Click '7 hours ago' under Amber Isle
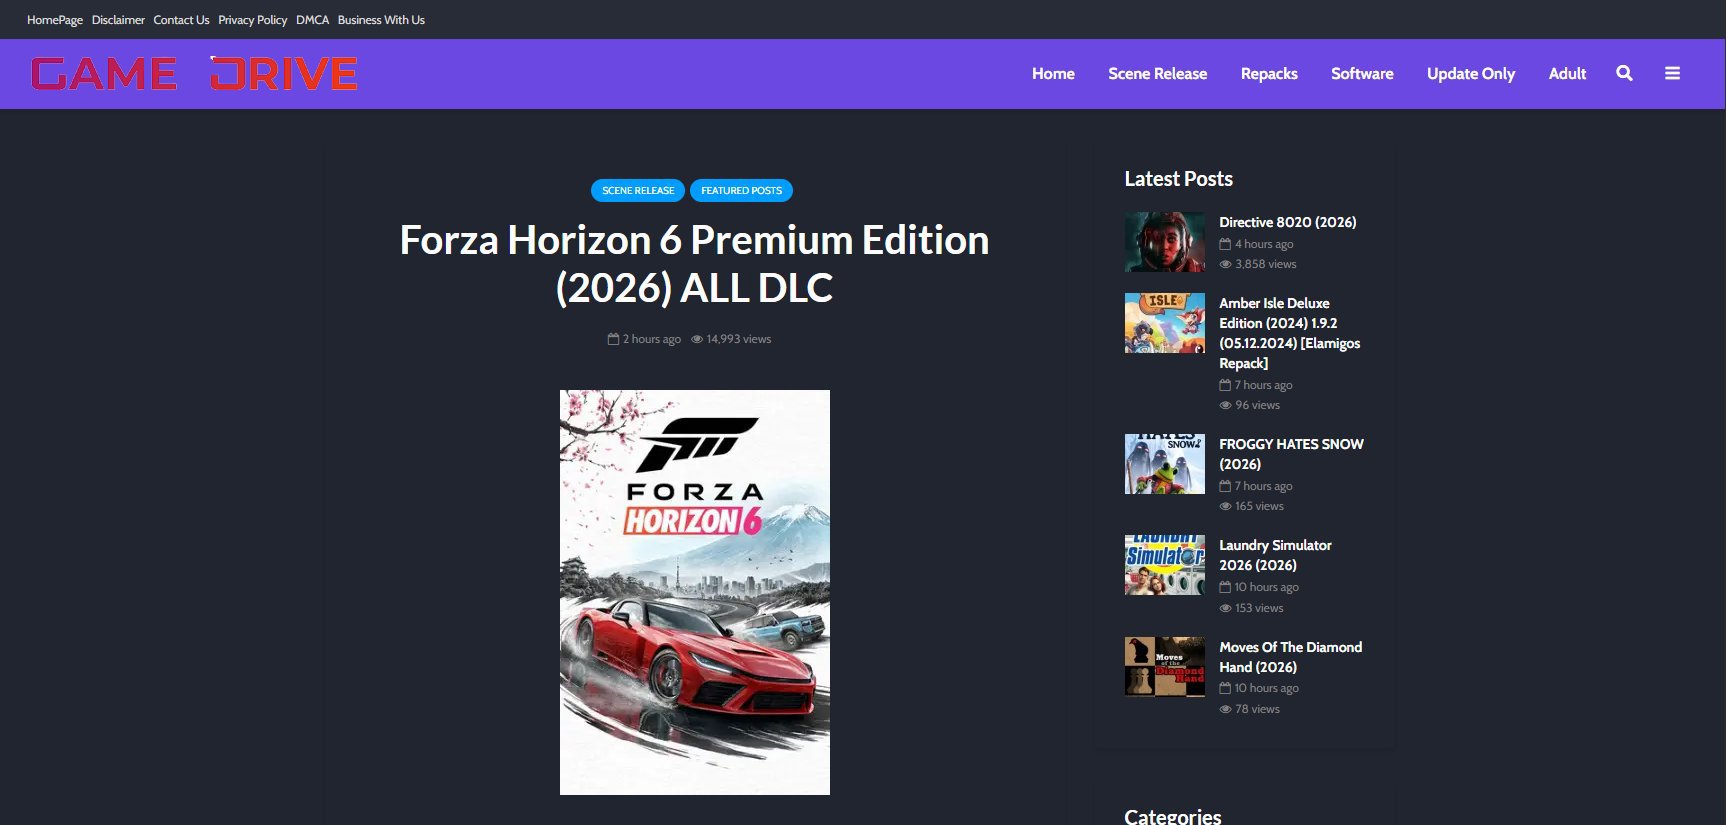This screenshot has width=1726, height=825. tap(1264, 385)
